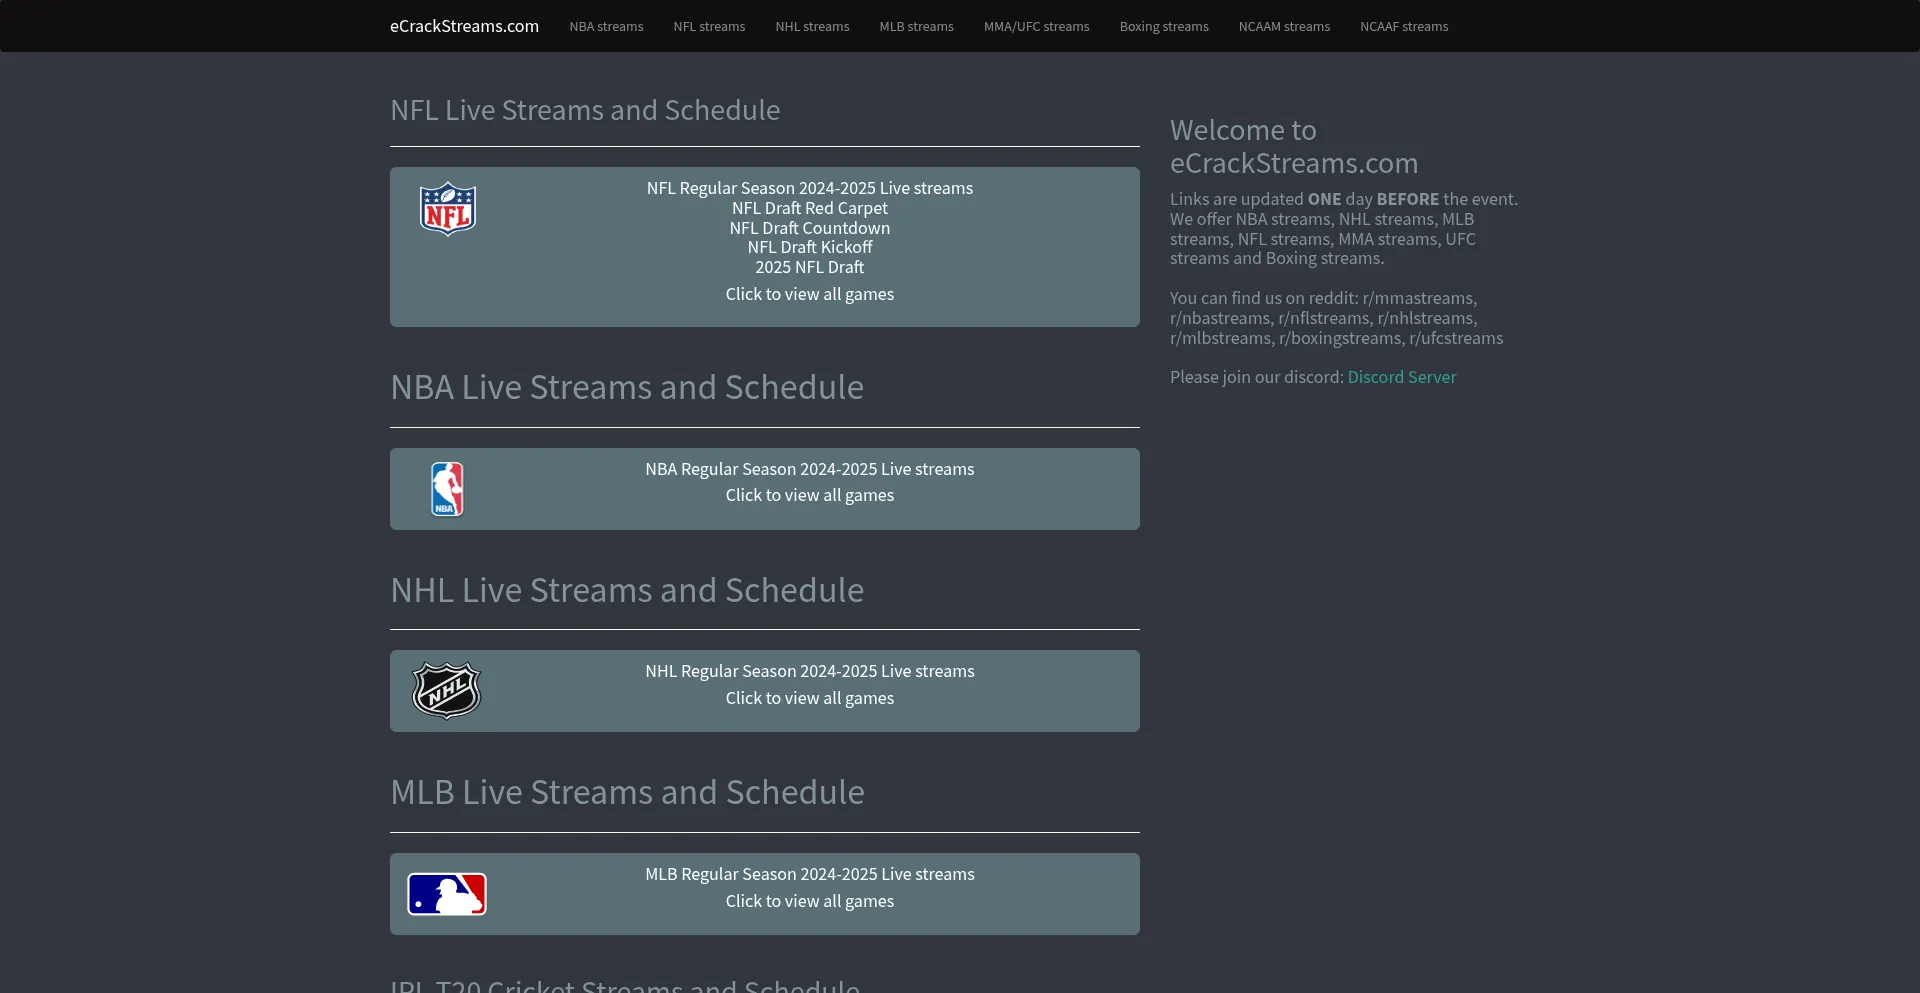Click the 'Links are updated ONE day' text
Viewport: 1920px width, 993px height.
(x=1271, y=199)
